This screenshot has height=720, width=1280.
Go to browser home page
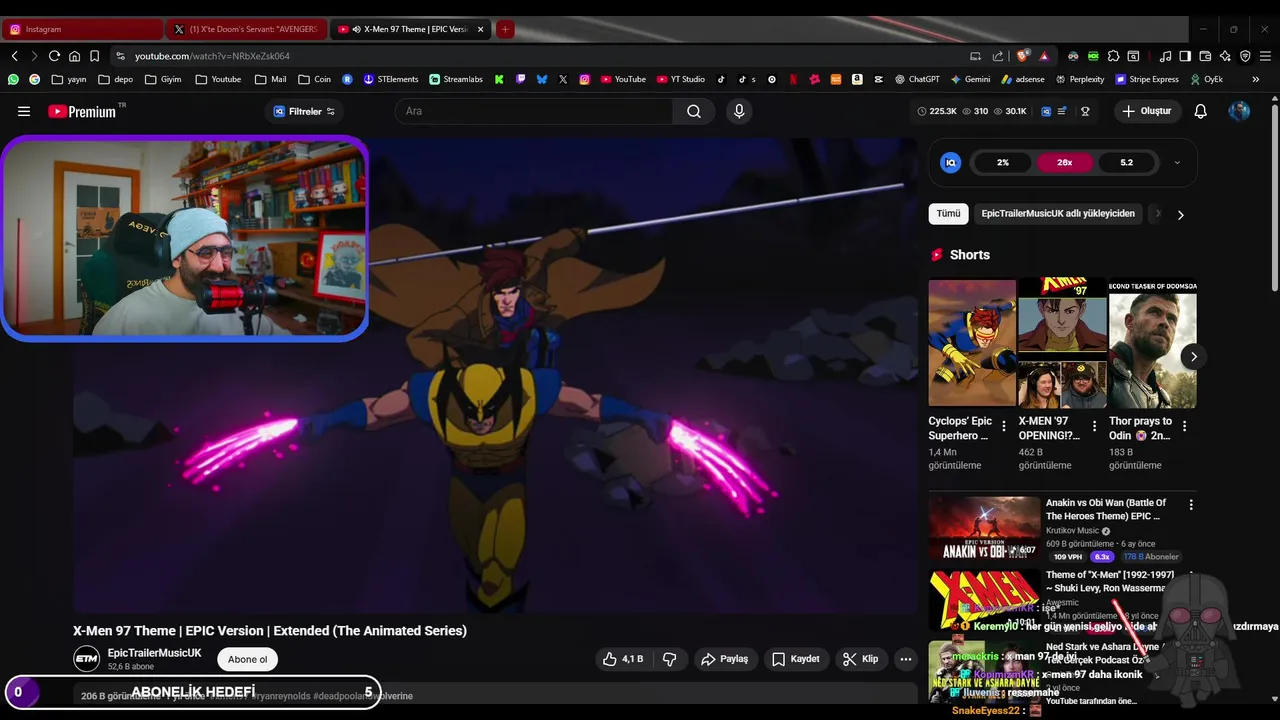coord(74,56)
